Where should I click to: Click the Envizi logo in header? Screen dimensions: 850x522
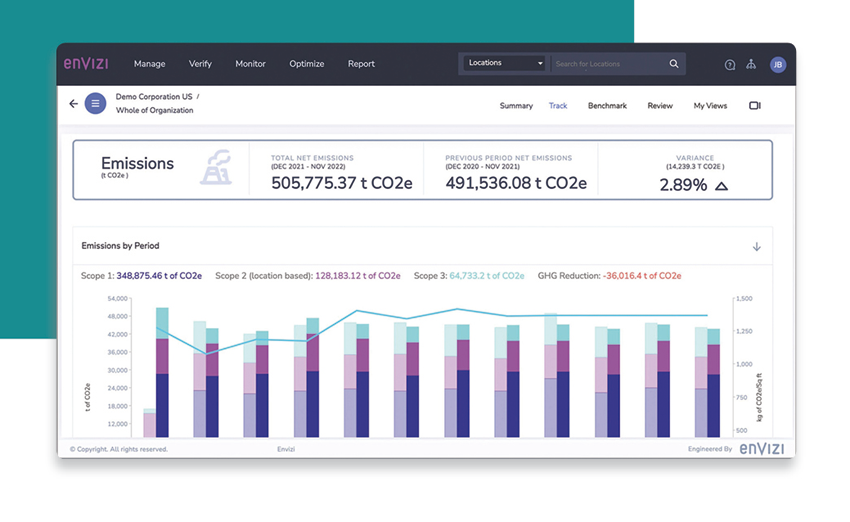[x=86, y=63]
